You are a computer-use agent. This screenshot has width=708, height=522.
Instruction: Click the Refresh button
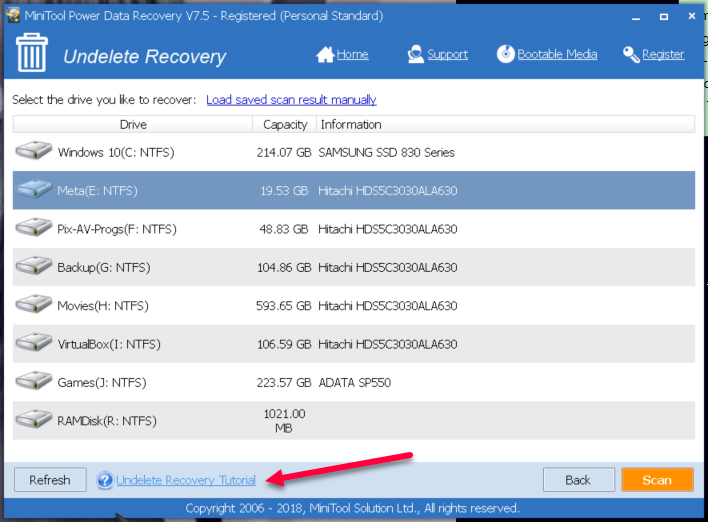click(x=50, y=480)
